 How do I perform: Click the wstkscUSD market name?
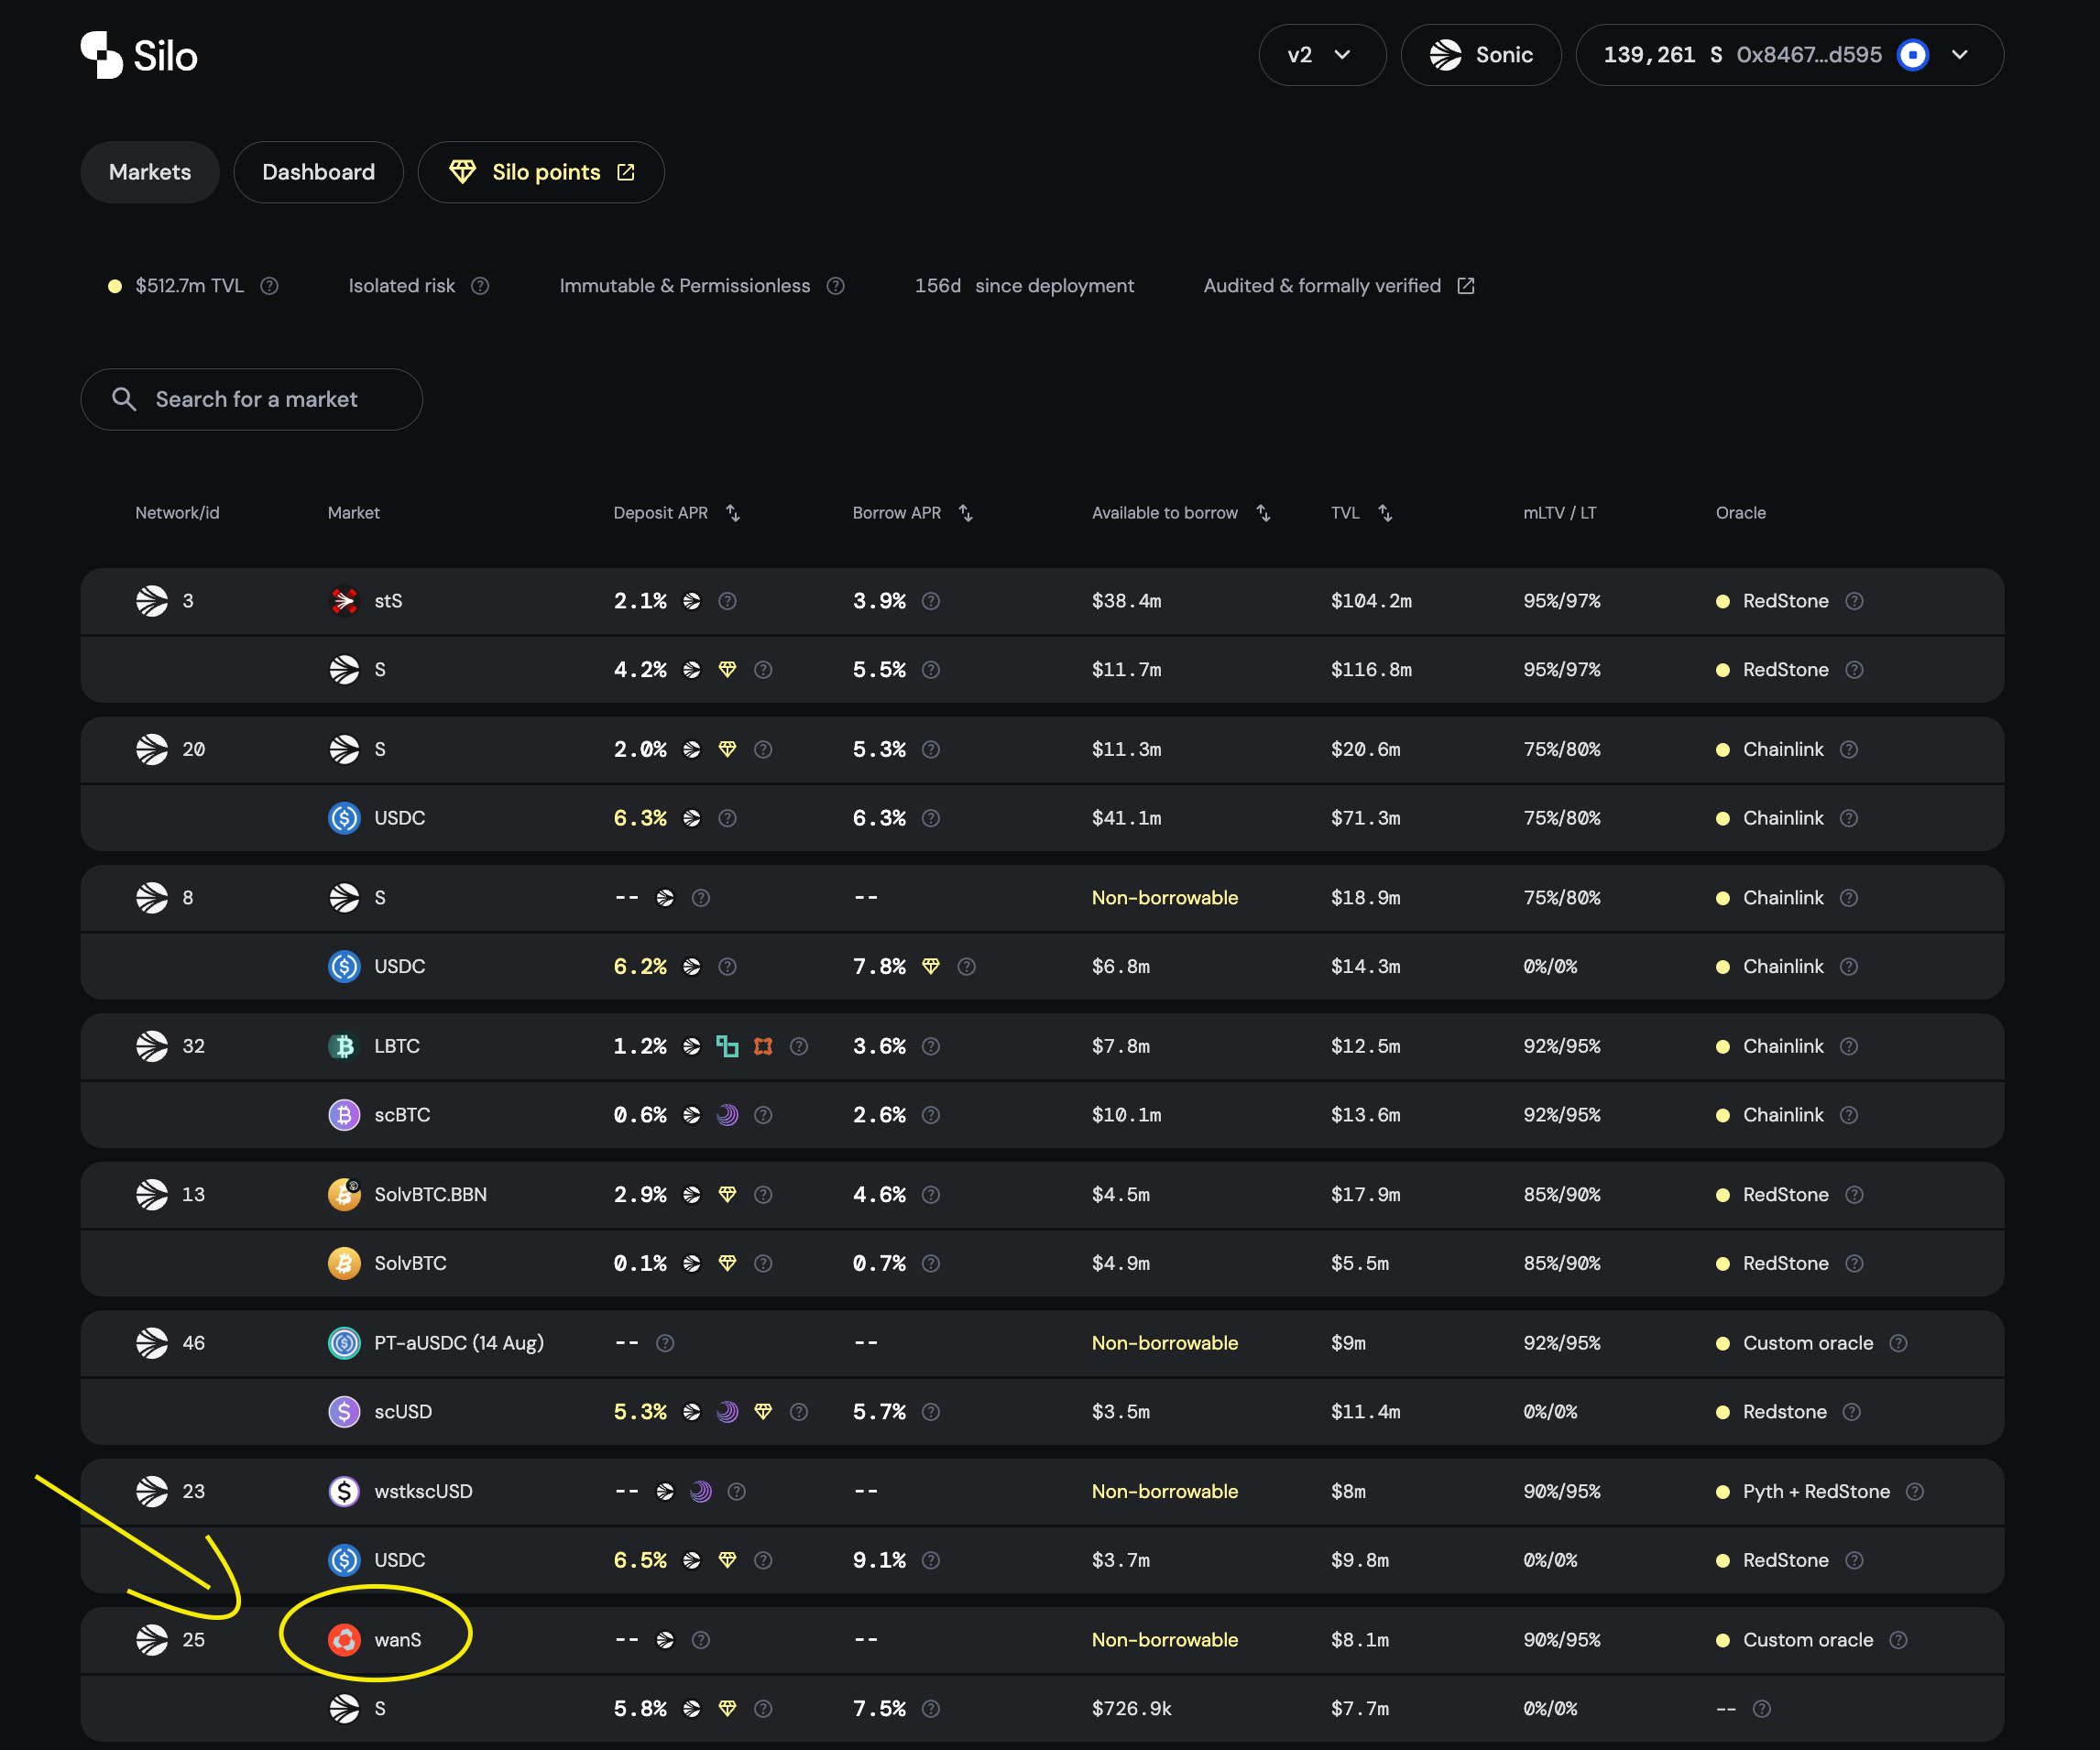(x=423, y=1491)
